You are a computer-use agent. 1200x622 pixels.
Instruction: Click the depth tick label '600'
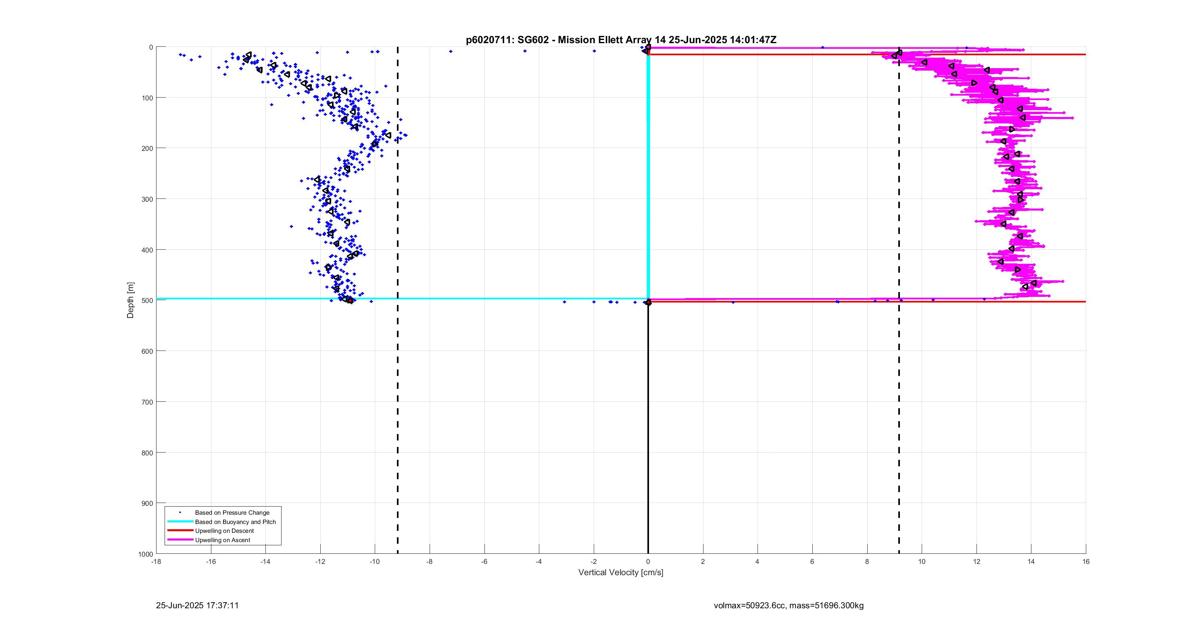tap(146, 351)
